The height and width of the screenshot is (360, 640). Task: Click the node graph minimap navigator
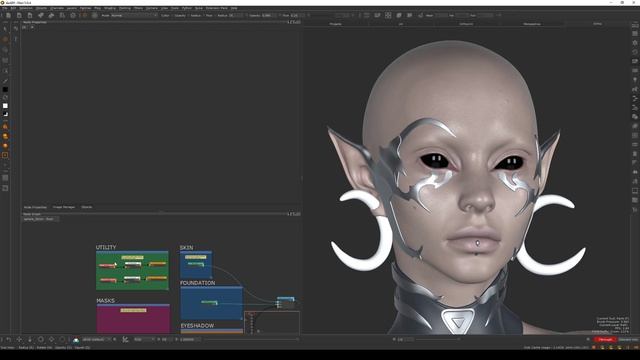272,322
